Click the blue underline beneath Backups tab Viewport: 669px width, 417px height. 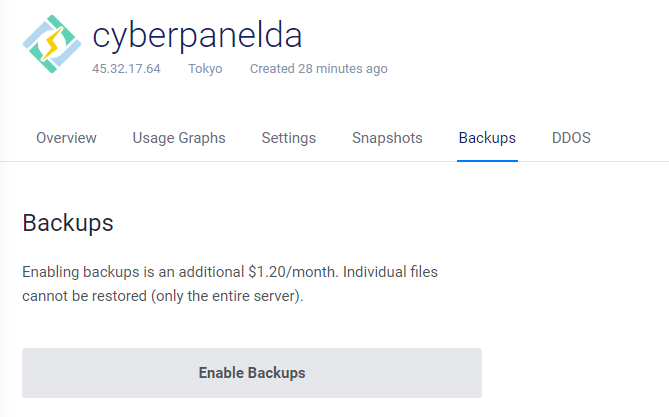pyautogui.click(x=487, y=160)
